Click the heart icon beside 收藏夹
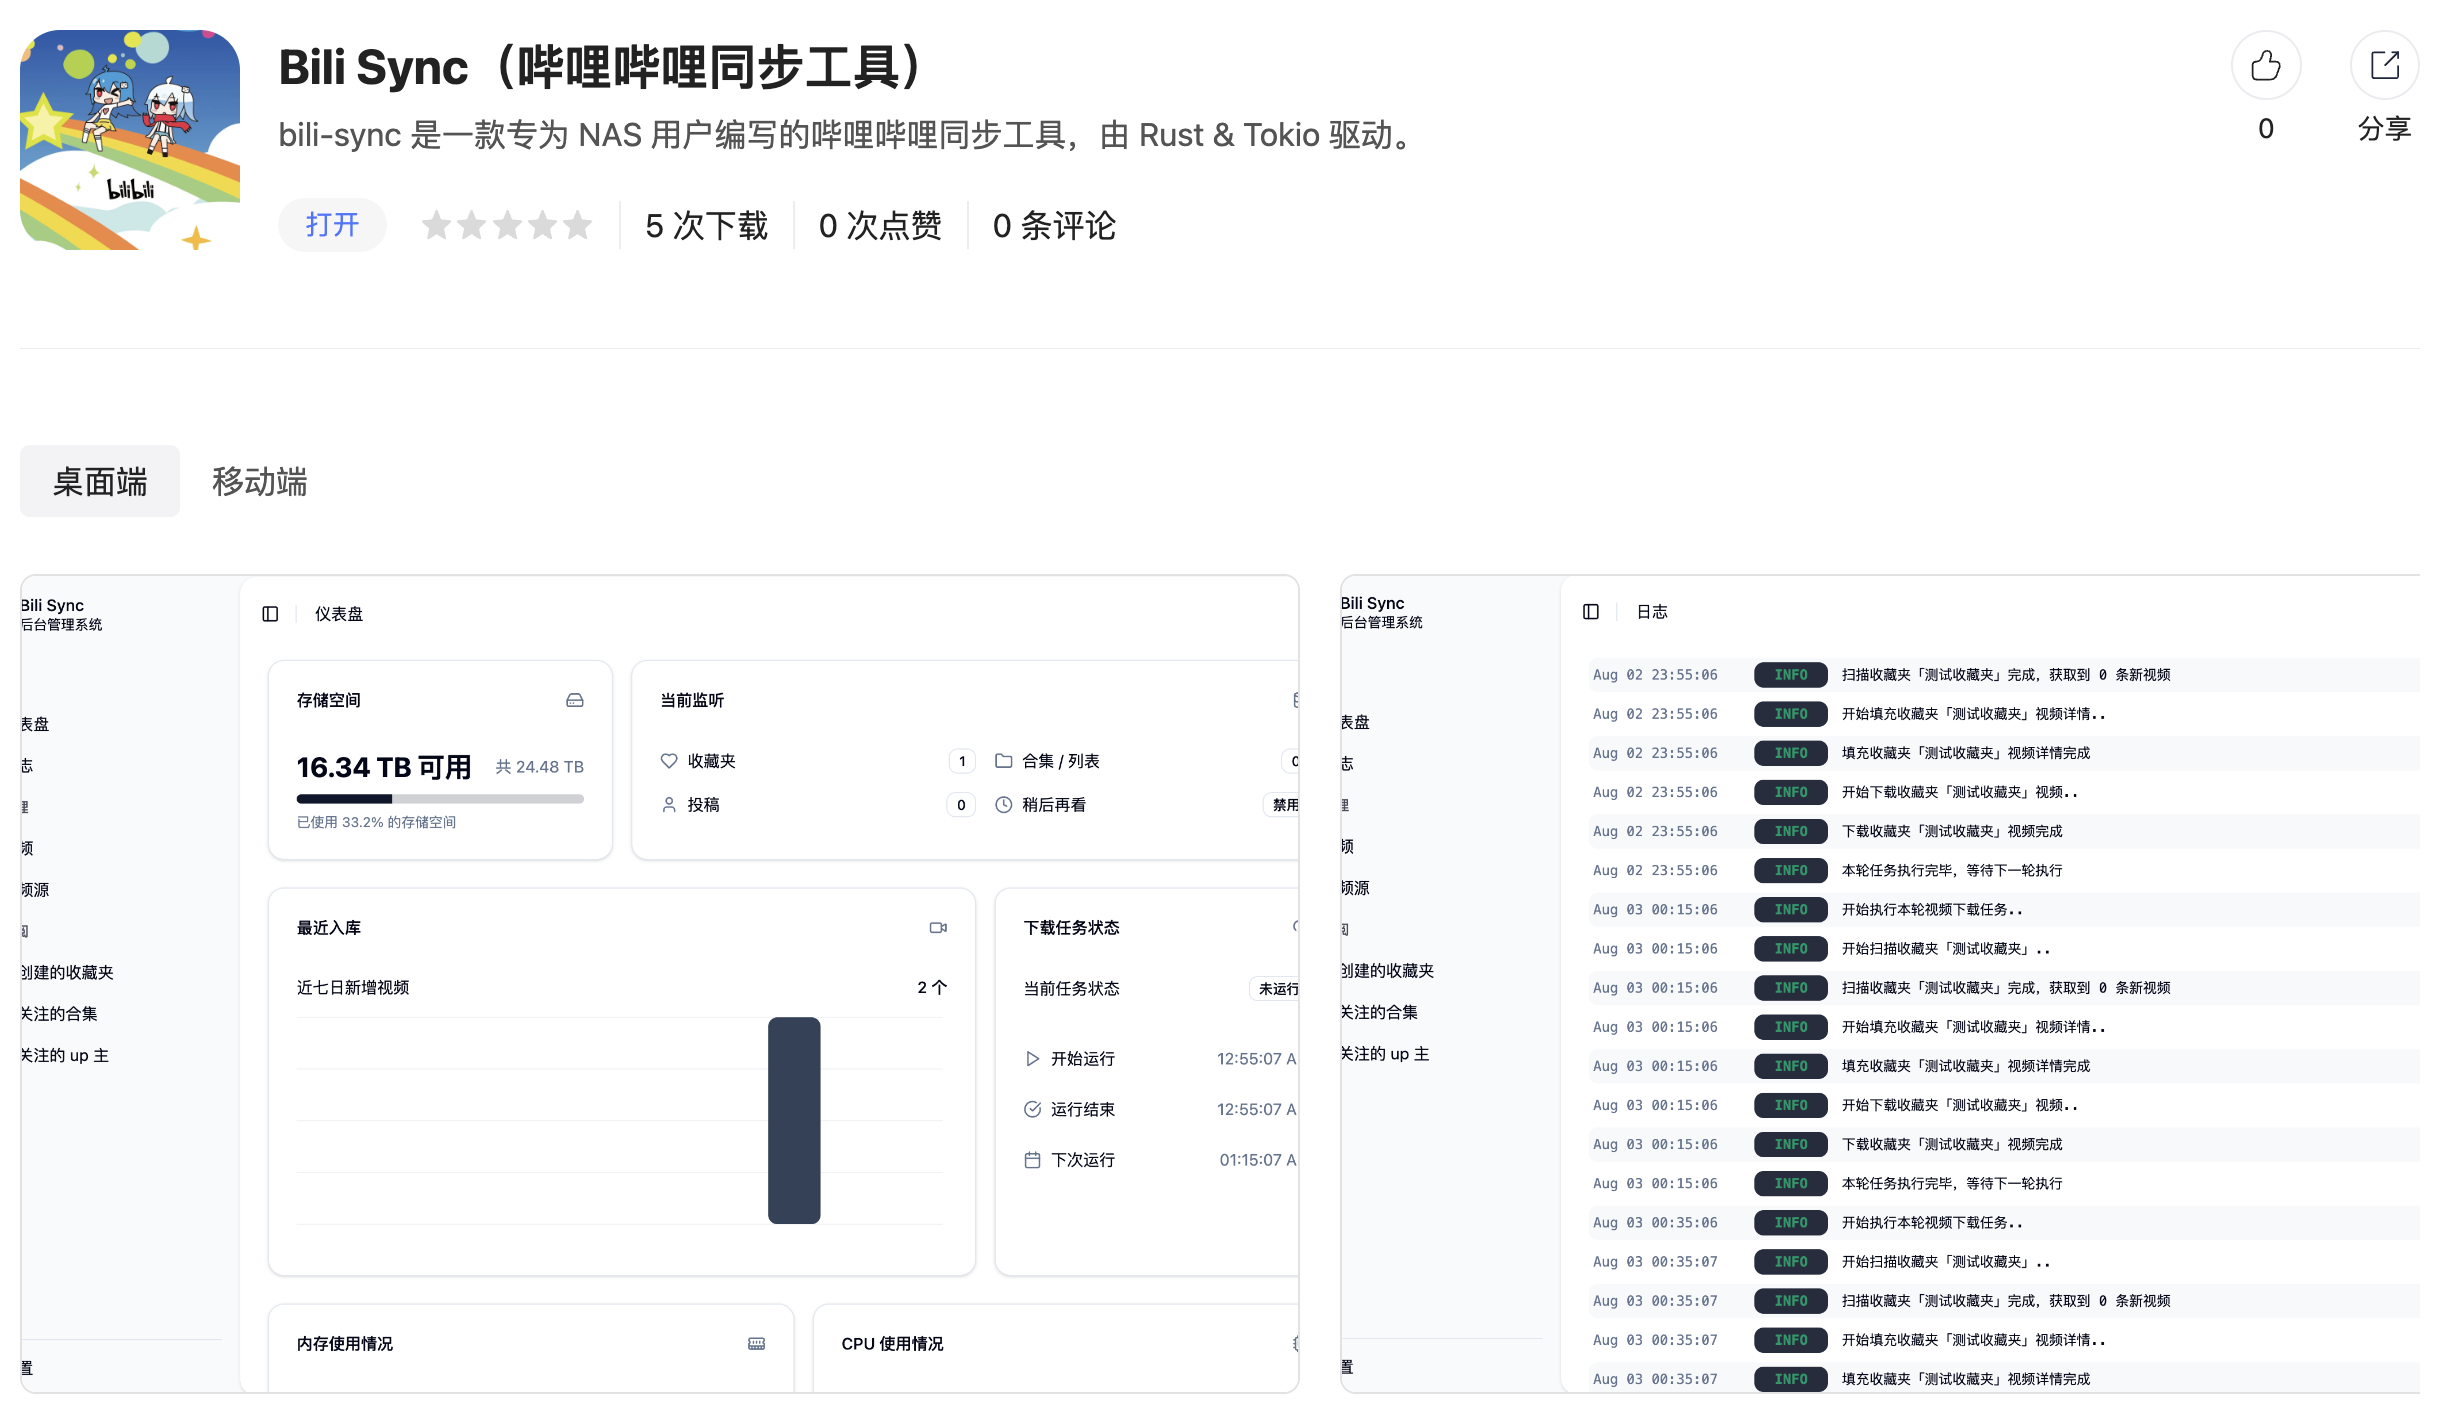This screenshot has width=2452, height=1422. pyautogui.click(x=669, y=761)
